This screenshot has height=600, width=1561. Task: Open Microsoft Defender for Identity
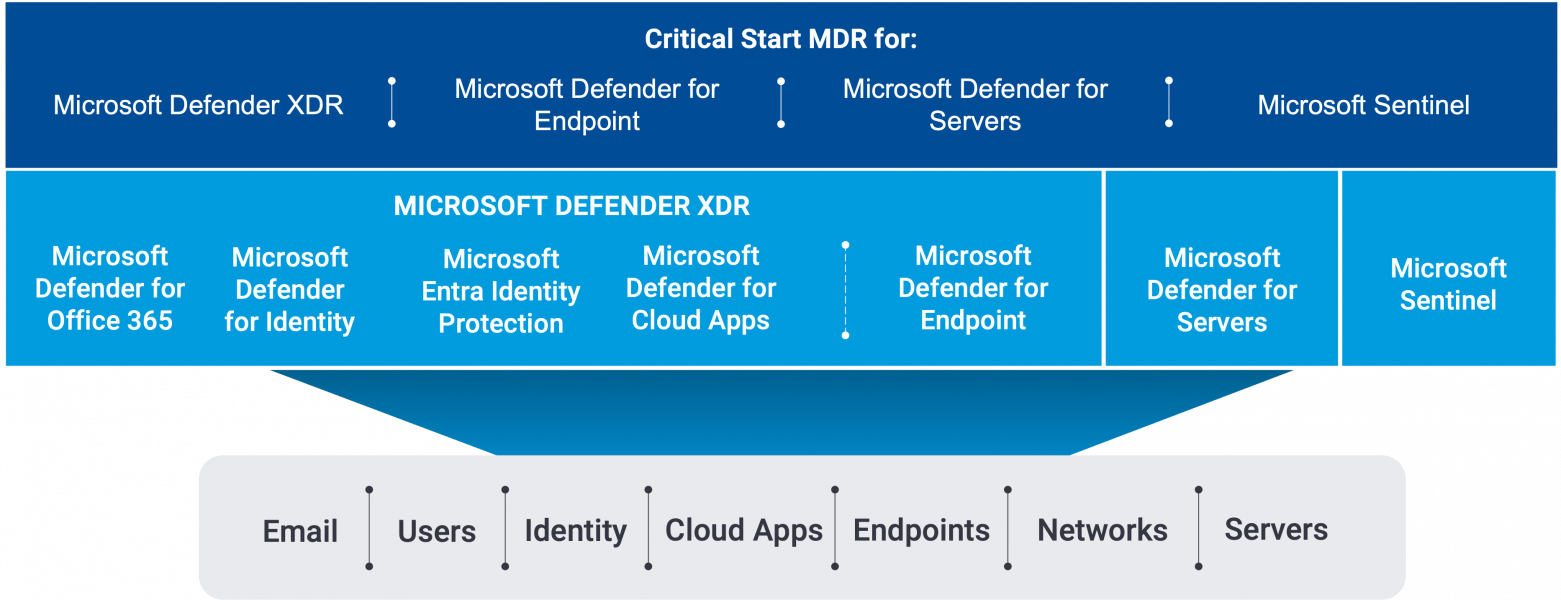click(290, 289)
